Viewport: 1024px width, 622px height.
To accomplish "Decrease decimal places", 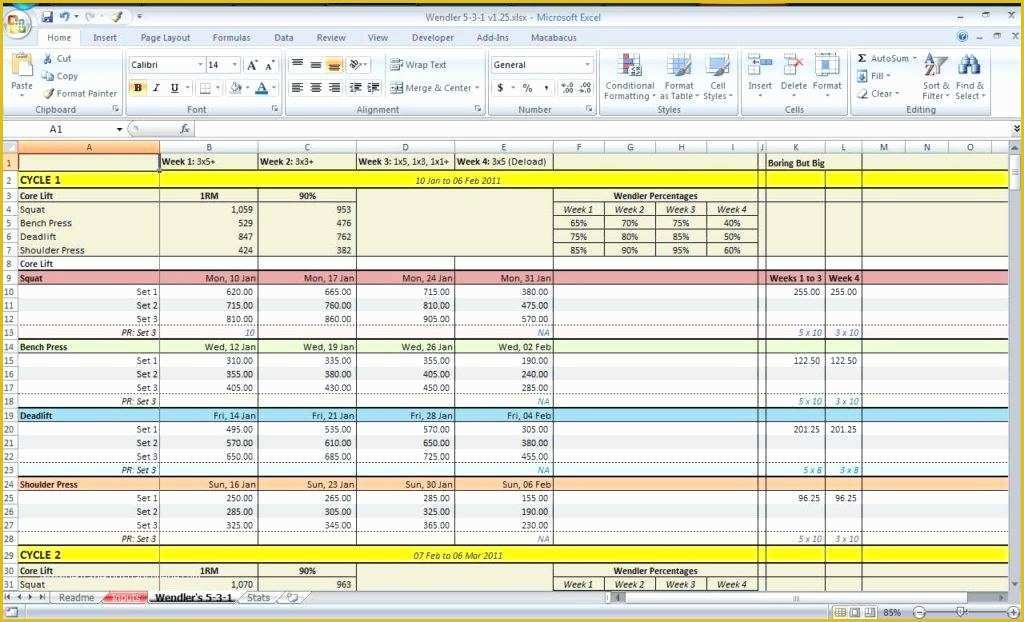I will coord(585,88).
